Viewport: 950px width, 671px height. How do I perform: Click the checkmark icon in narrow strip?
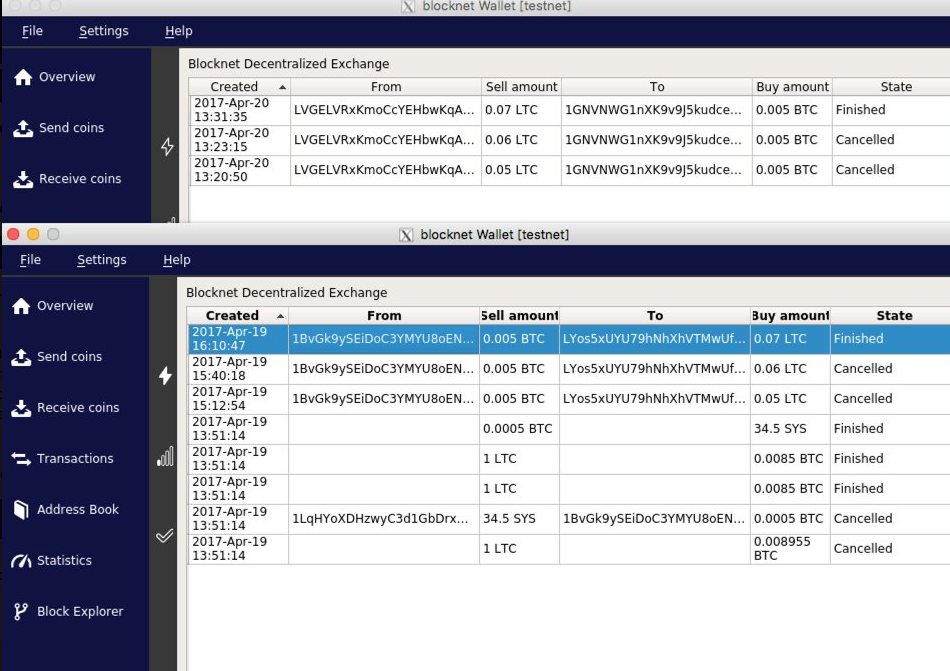(164, 535)
